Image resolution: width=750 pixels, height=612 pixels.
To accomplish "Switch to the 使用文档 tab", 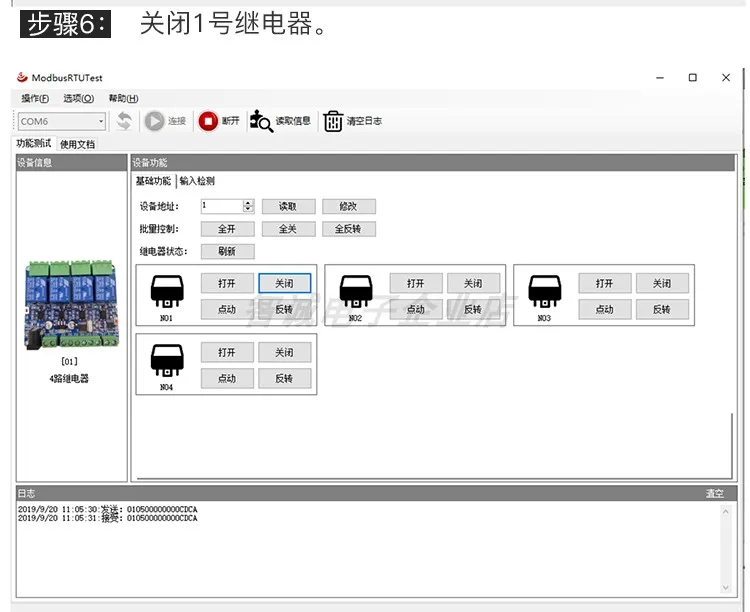I will pos(77,144).
